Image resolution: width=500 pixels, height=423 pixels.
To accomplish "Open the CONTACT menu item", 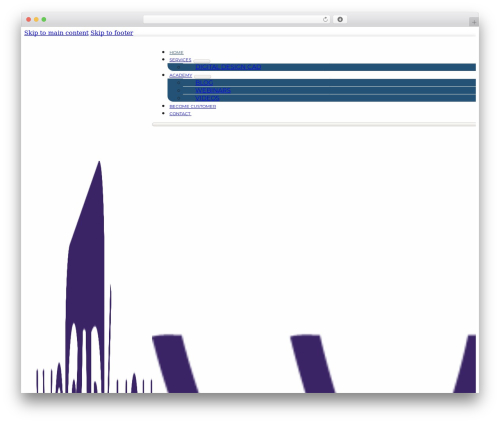I will tap(180, 114).
